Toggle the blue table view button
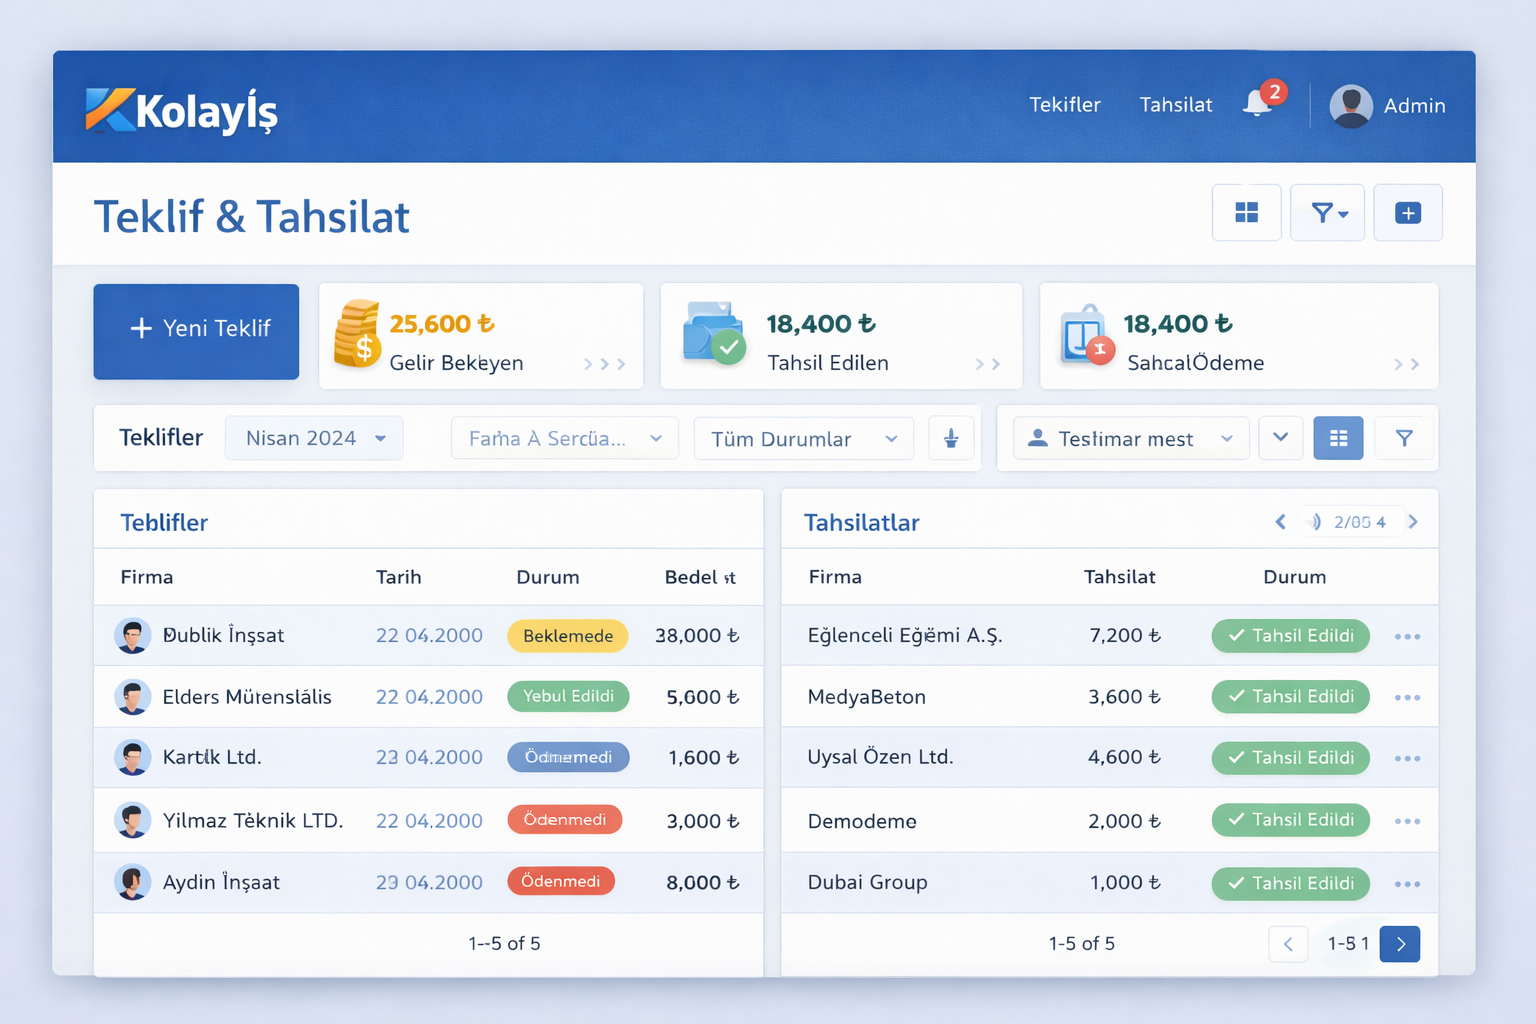 [1338, 439]
